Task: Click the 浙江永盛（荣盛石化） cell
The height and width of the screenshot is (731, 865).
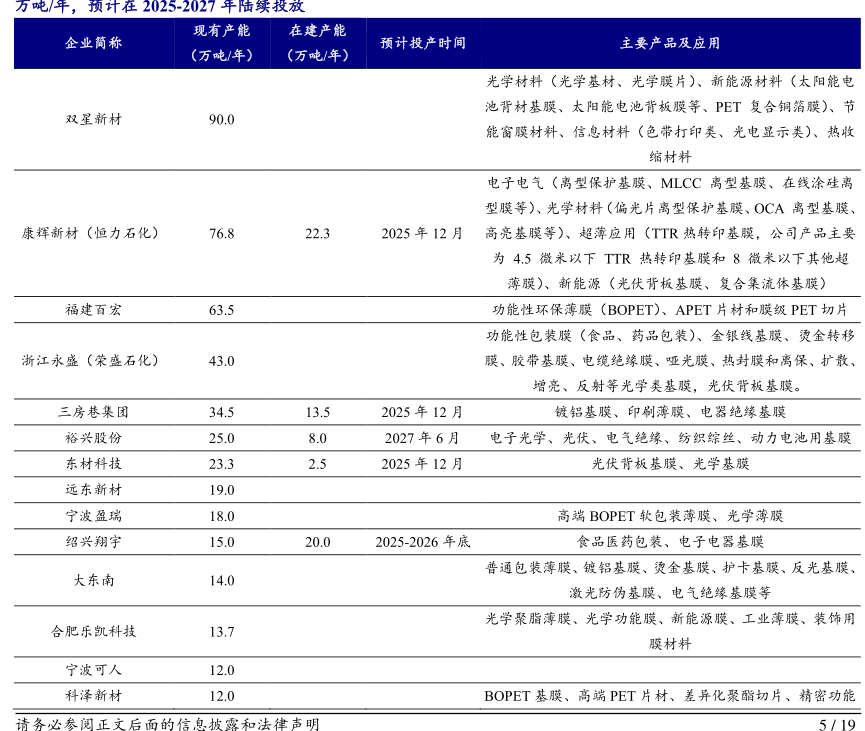Action: click(93, 360)
